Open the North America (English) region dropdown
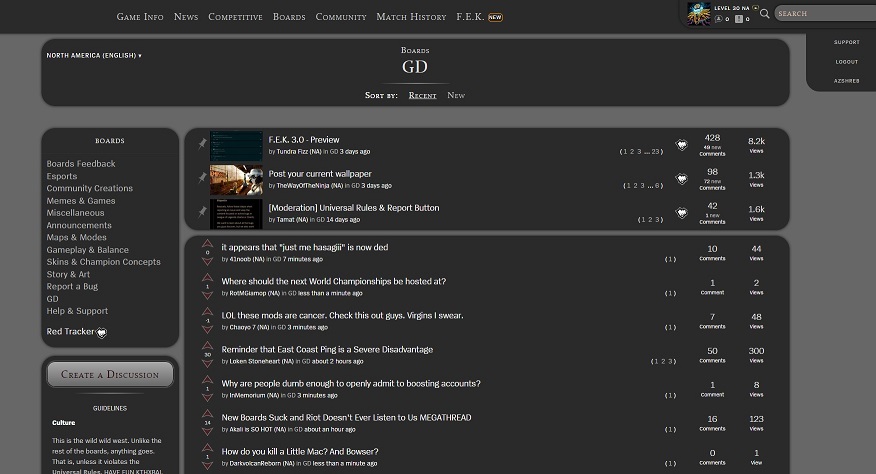 pos(94,56)
